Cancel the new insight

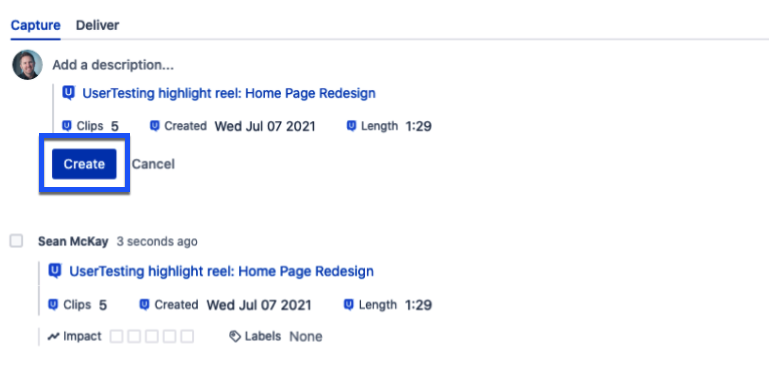153,164
